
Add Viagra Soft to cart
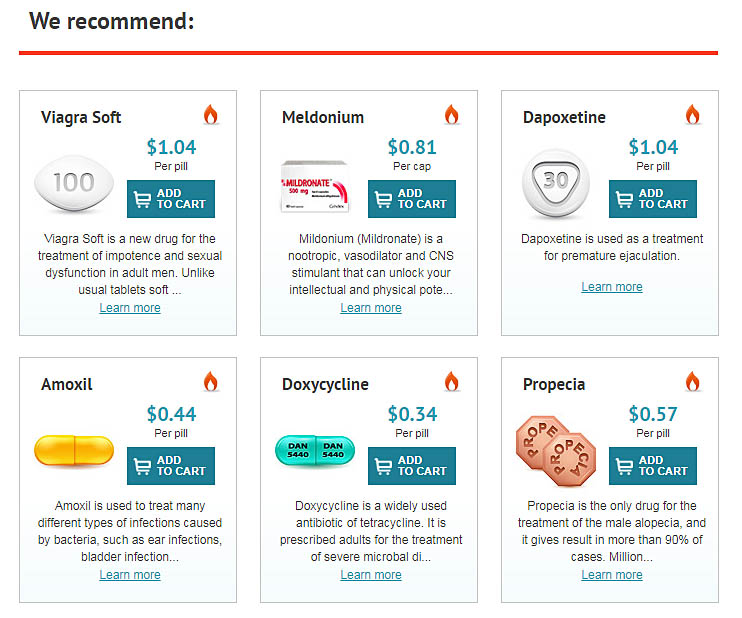[x=171, y=199]
